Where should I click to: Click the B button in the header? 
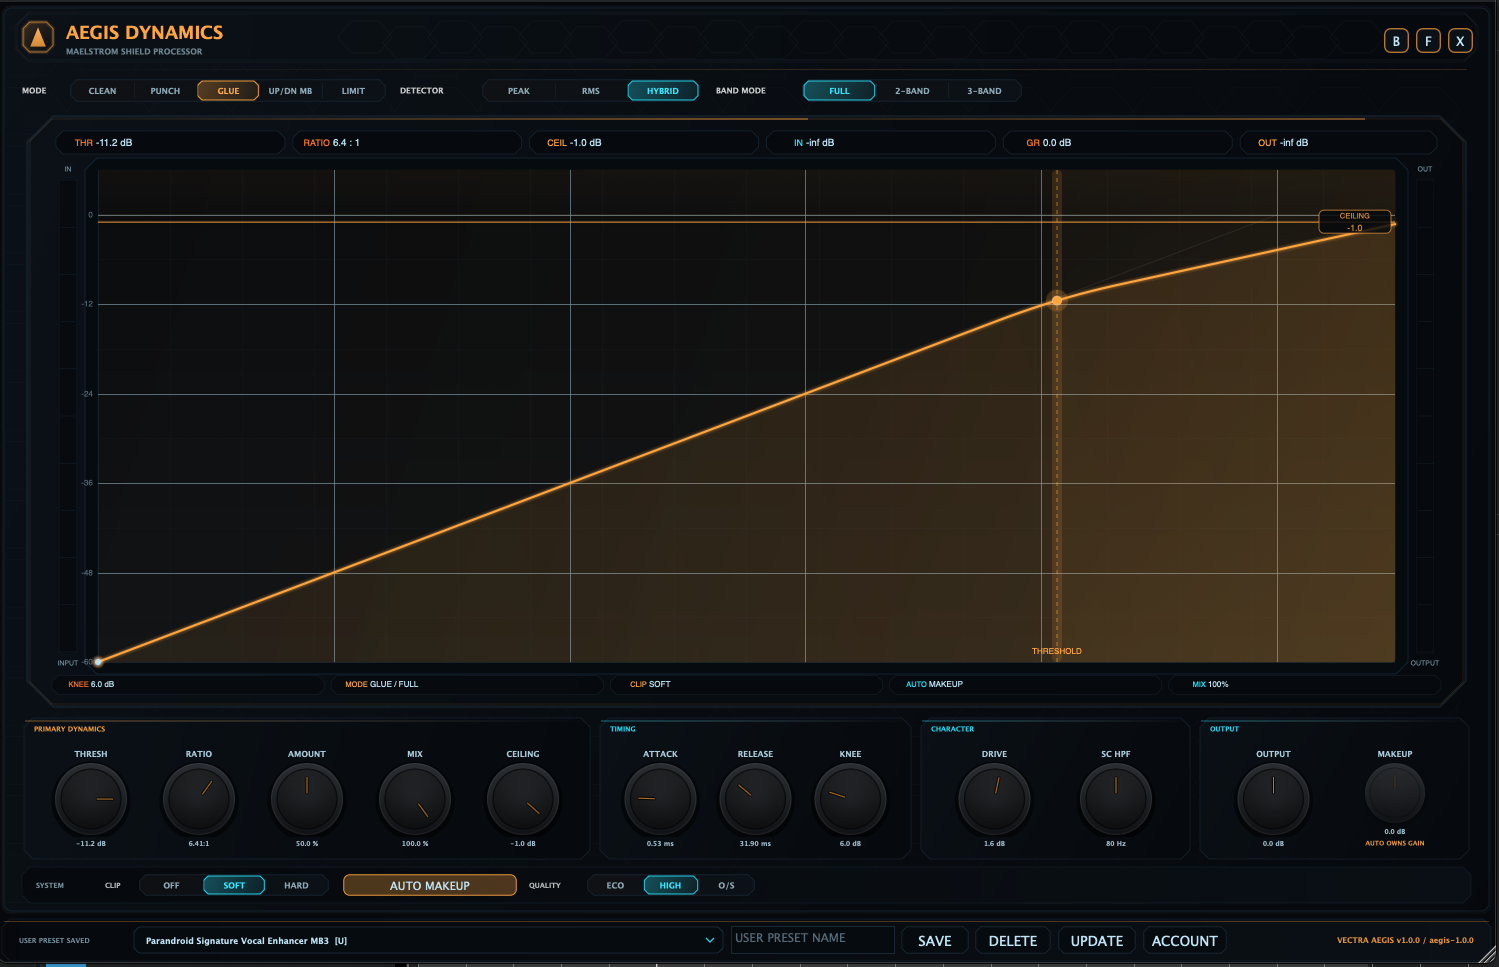[1396, 41]
